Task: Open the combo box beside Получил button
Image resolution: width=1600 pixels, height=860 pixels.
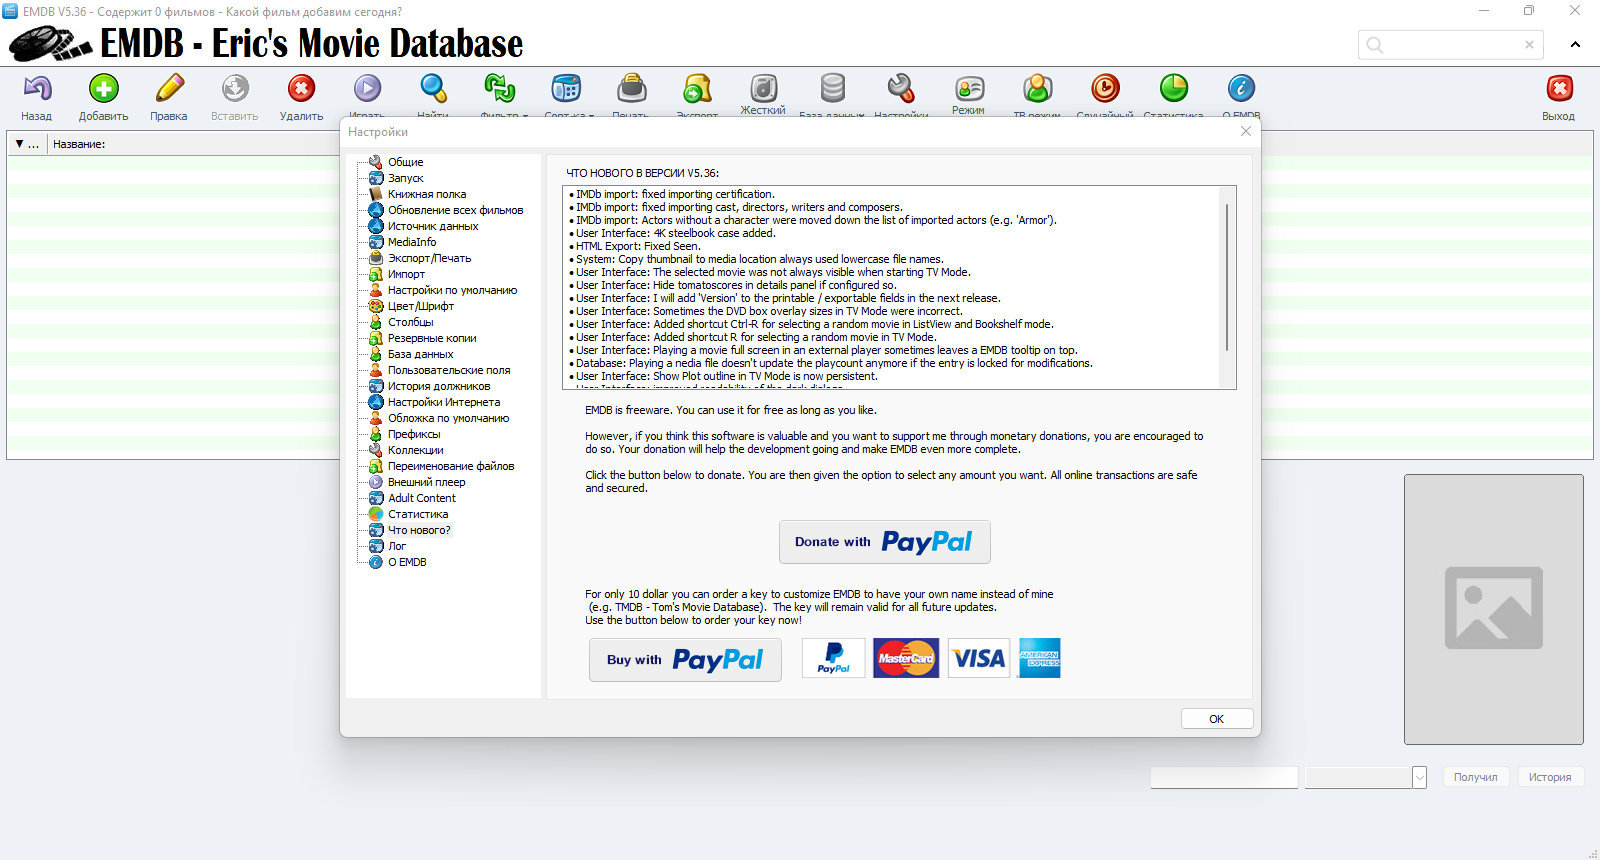Action: click(x=1419, y=777)
